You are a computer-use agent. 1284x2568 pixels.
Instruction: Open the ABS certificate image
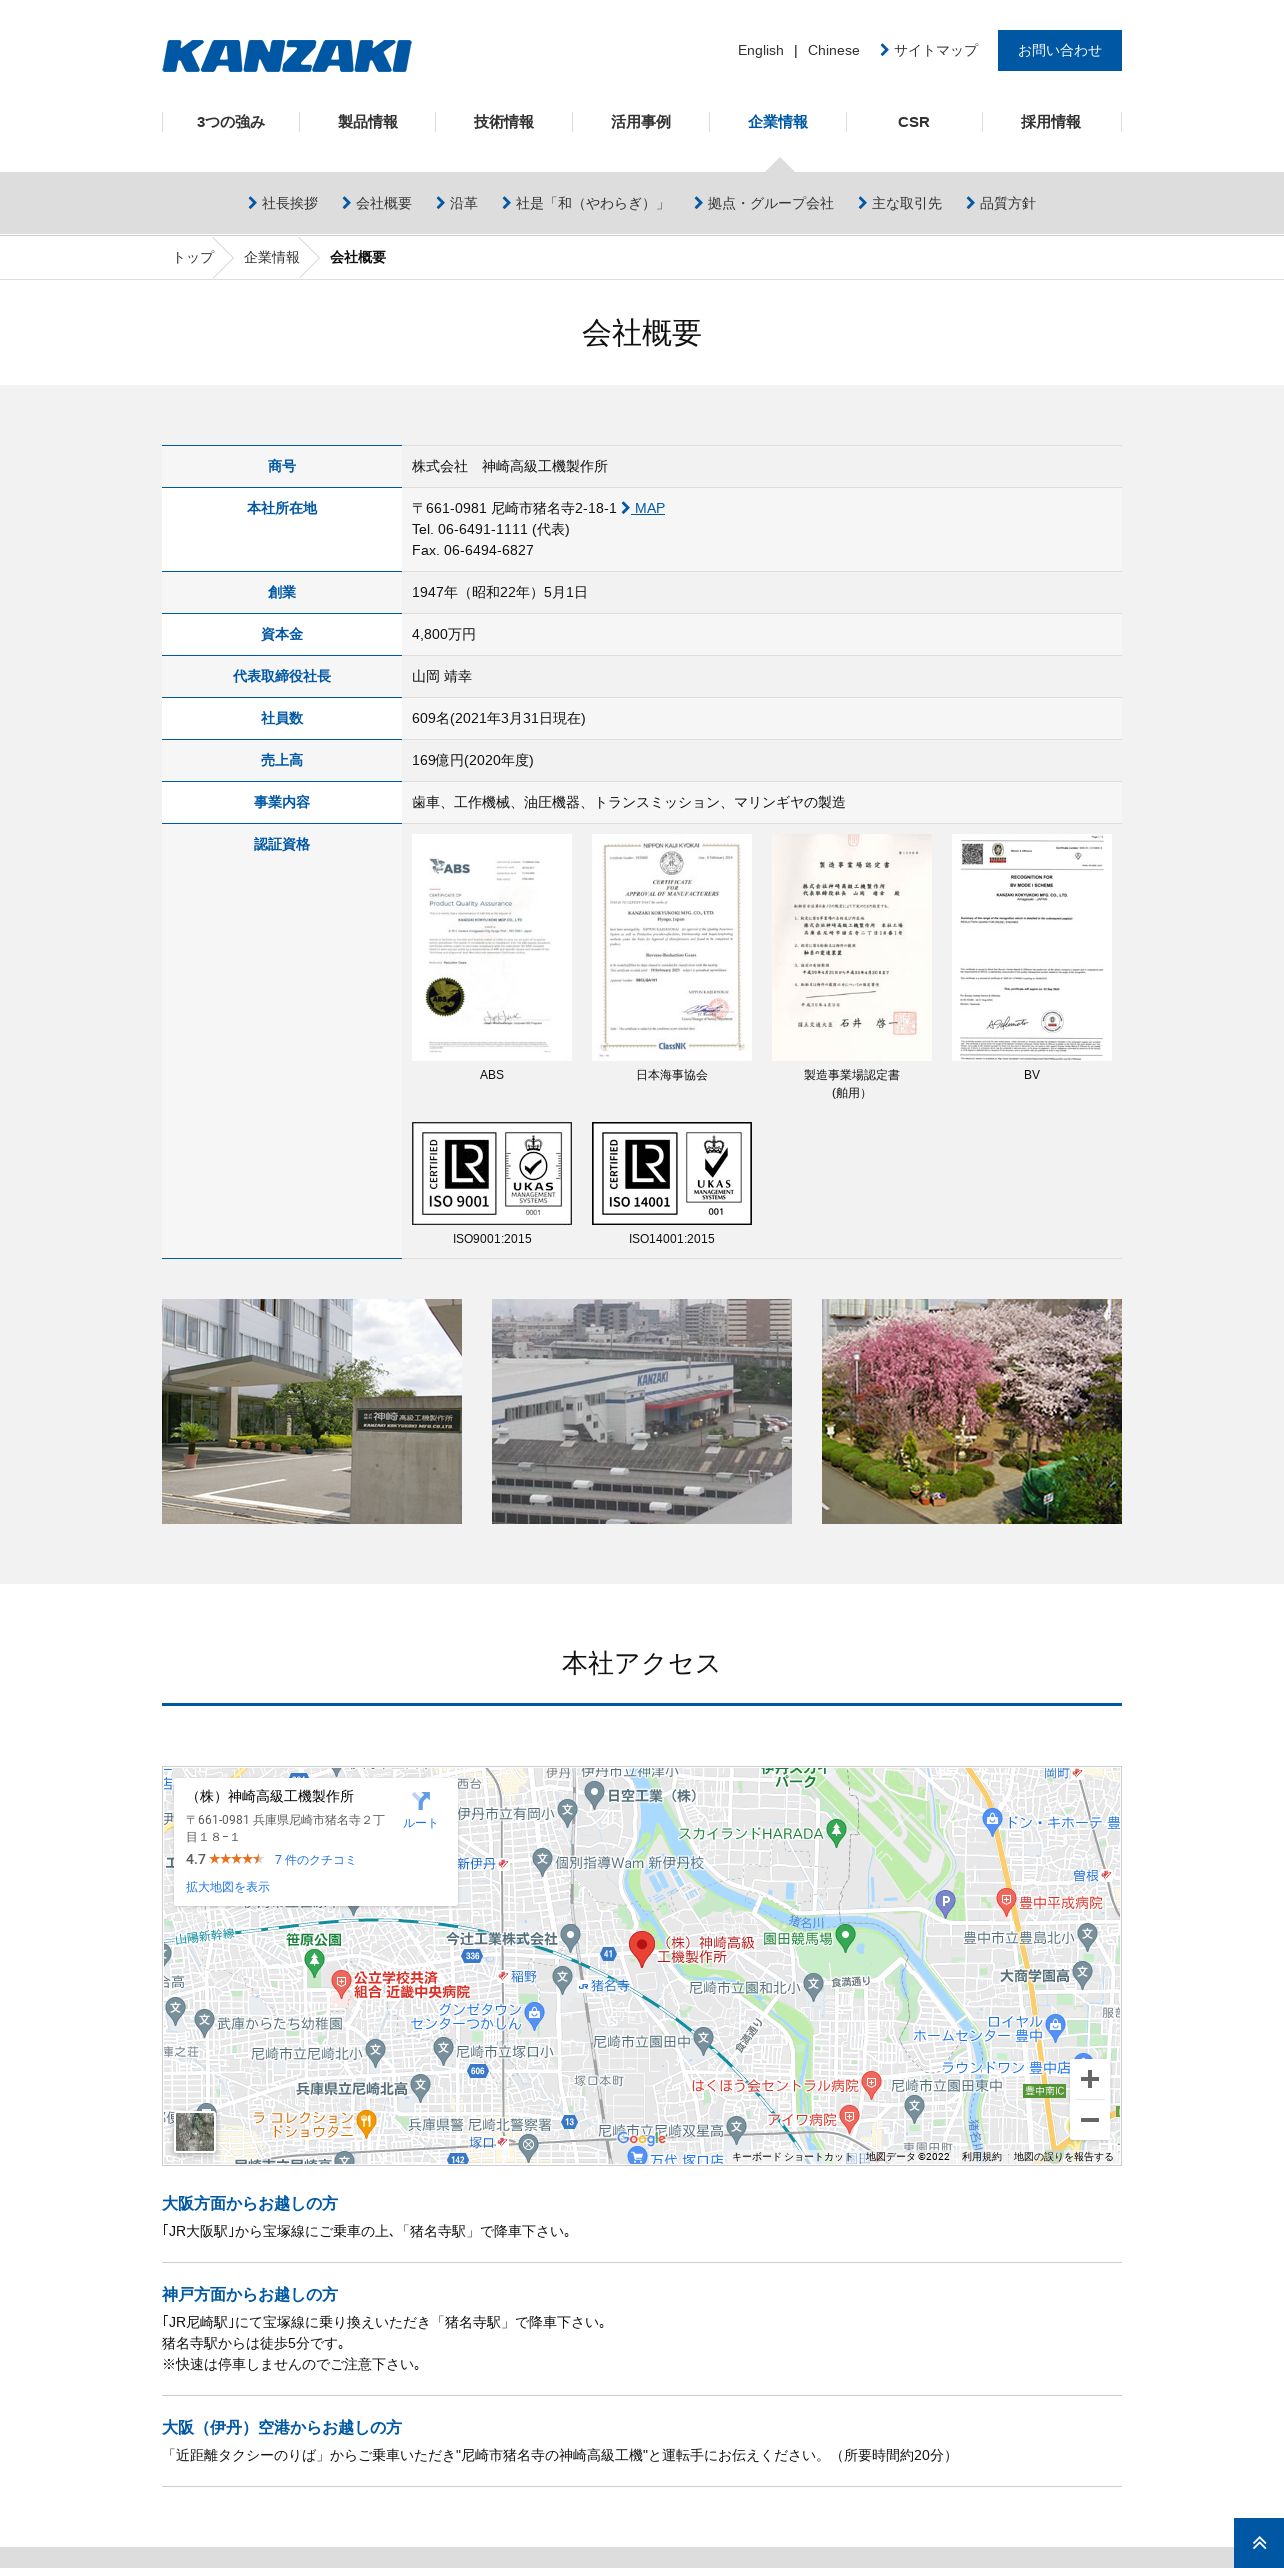pos(492,947)
